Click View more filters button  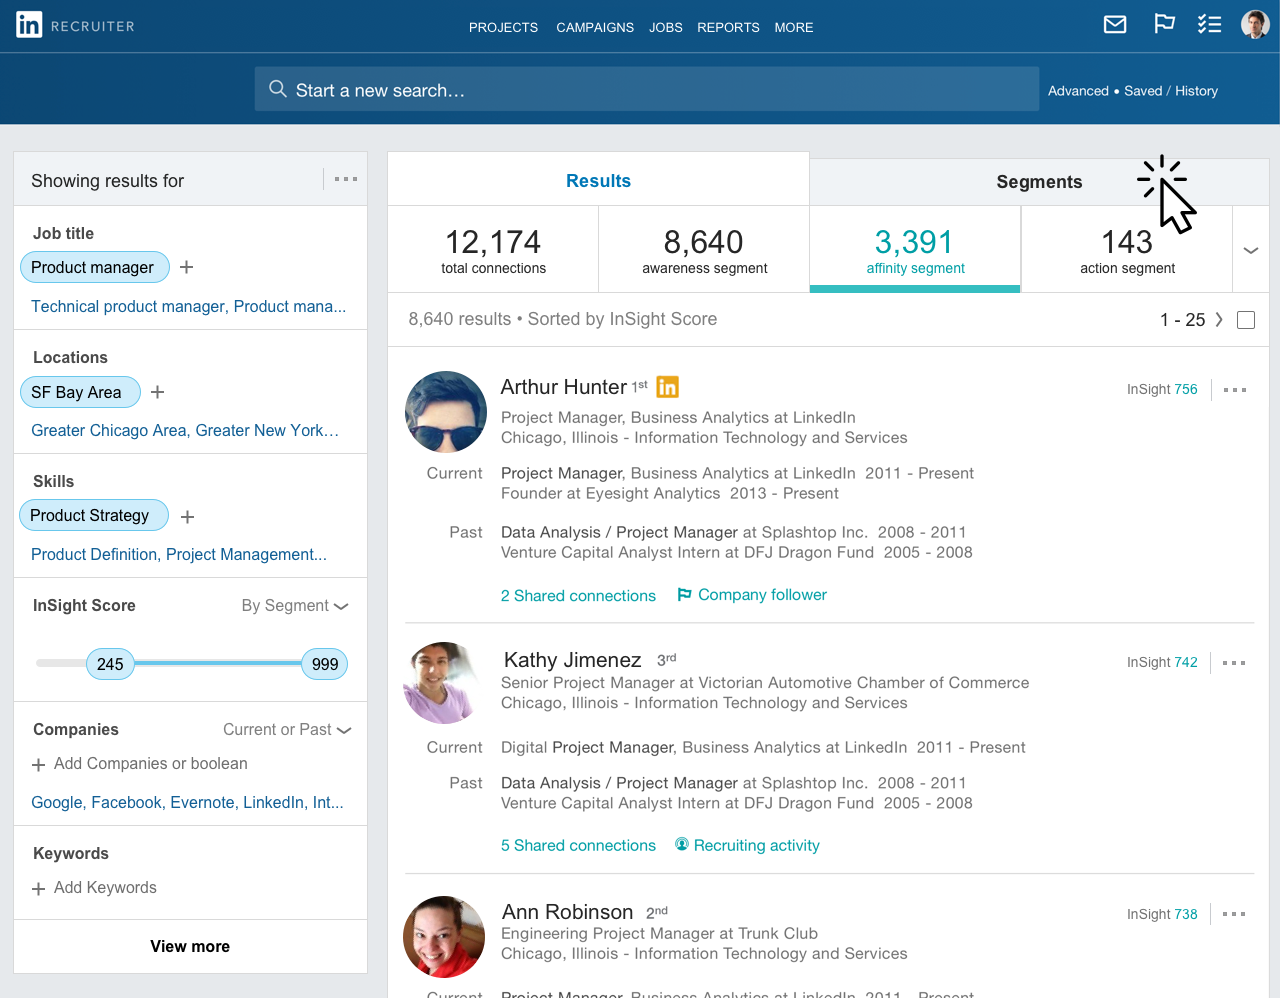[190, 946]
